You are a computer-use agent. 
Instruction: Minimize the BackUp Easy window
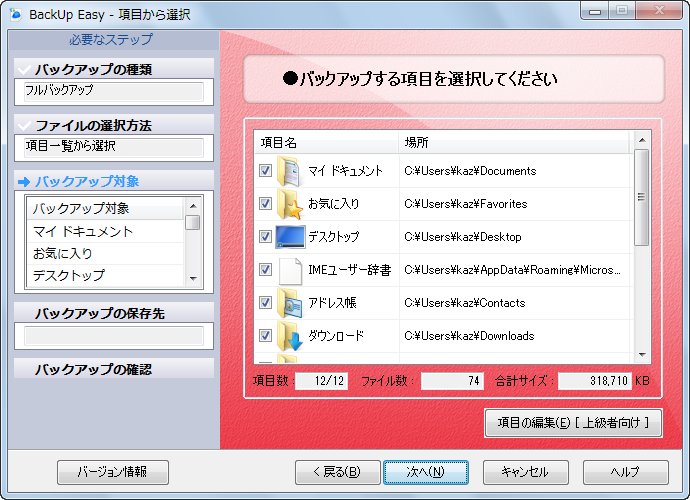point(595,11)
